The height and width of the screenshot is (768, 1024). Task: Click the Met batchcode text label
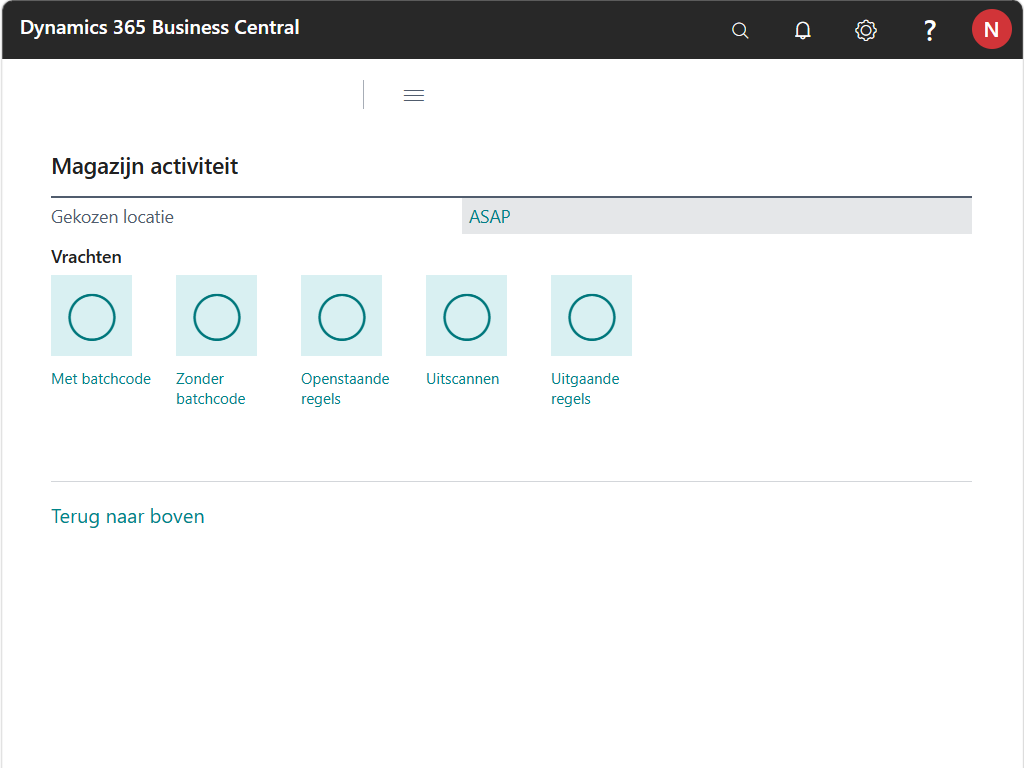[101, 379]
